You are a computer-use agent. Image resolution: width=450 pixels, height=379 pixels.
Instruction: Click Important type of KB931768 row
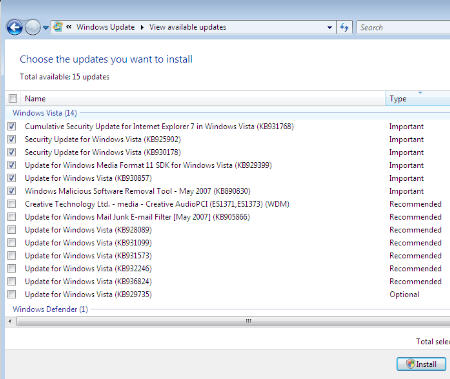406,126
